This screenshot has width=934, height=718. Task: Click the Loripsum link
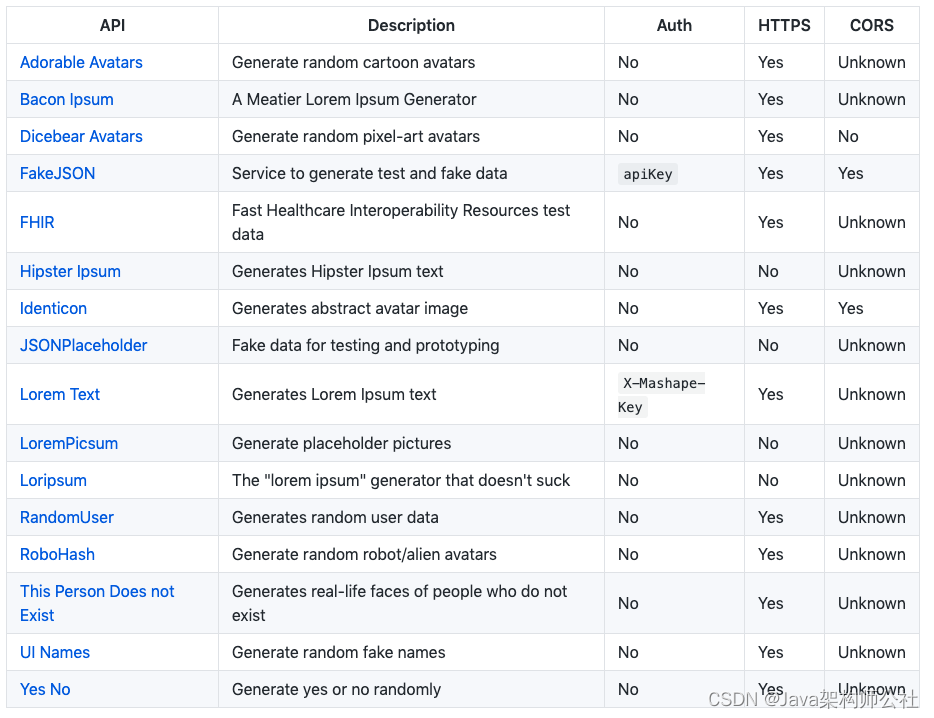53,481
